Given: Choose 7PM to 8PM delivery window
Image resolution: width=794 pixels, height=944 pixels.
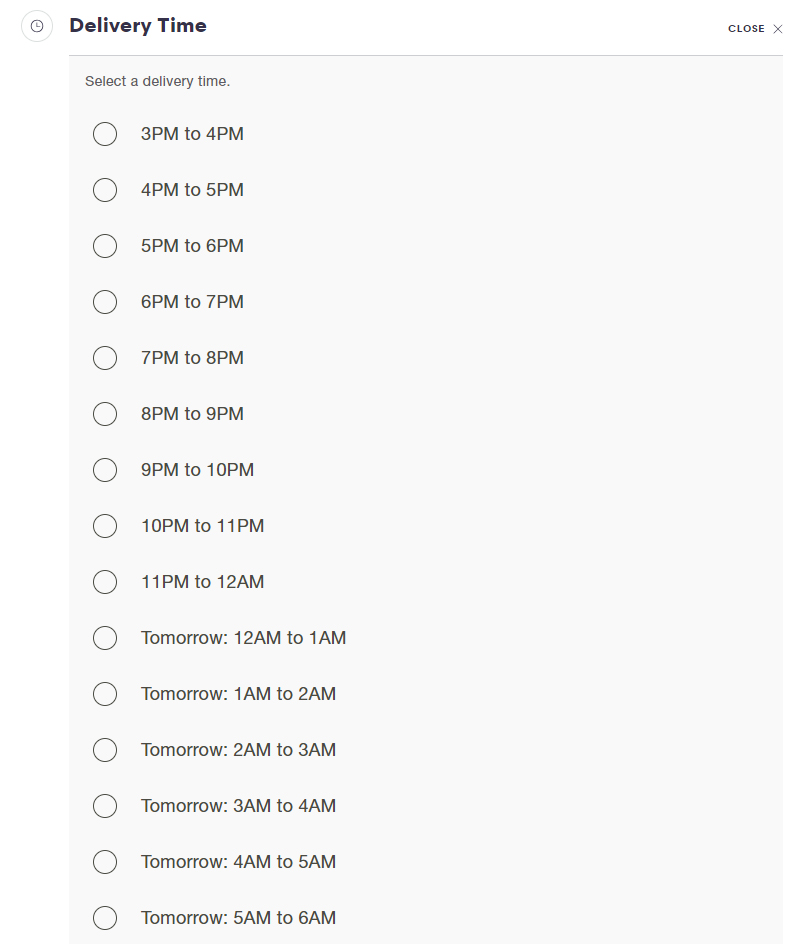Looking at the screenshot, I should pos(105,358).
